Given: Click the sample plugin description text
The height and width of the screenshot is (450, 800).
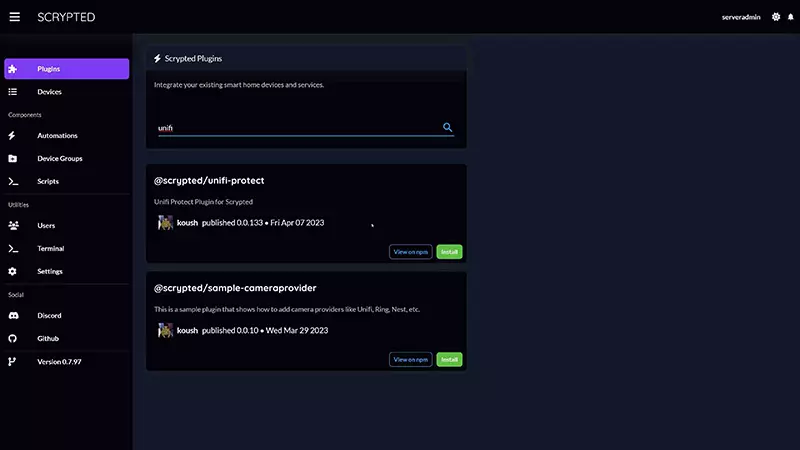Looking at the screenshot, I should [287, 309].
